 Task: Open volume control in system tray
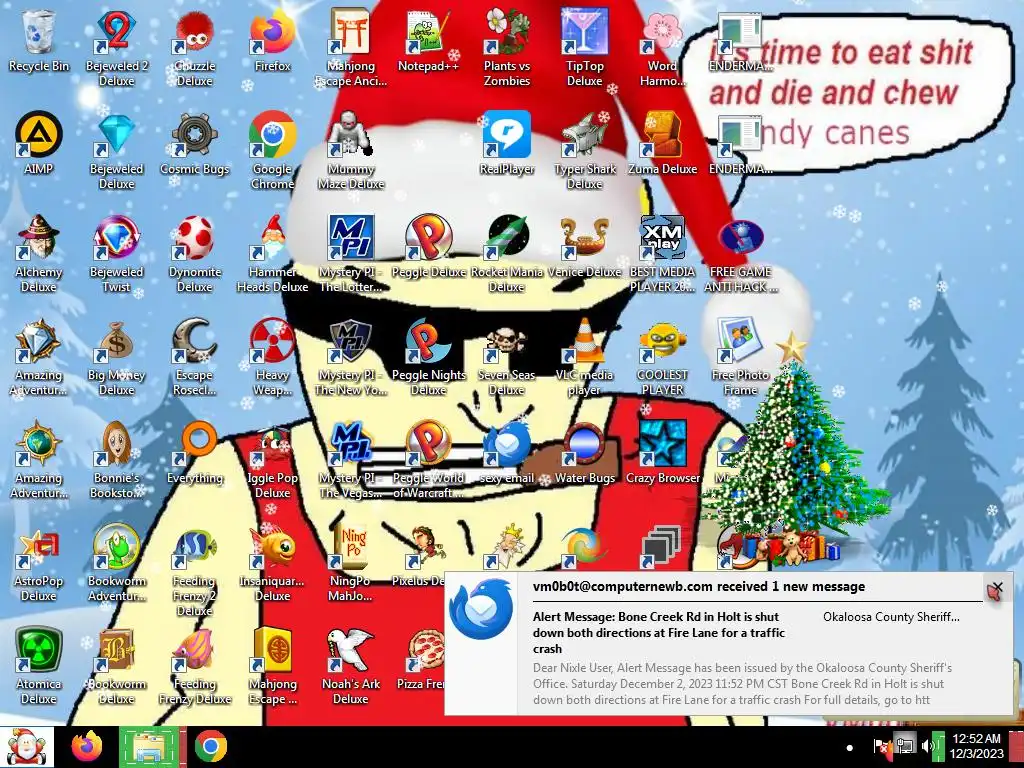click(x=927, y=746)
